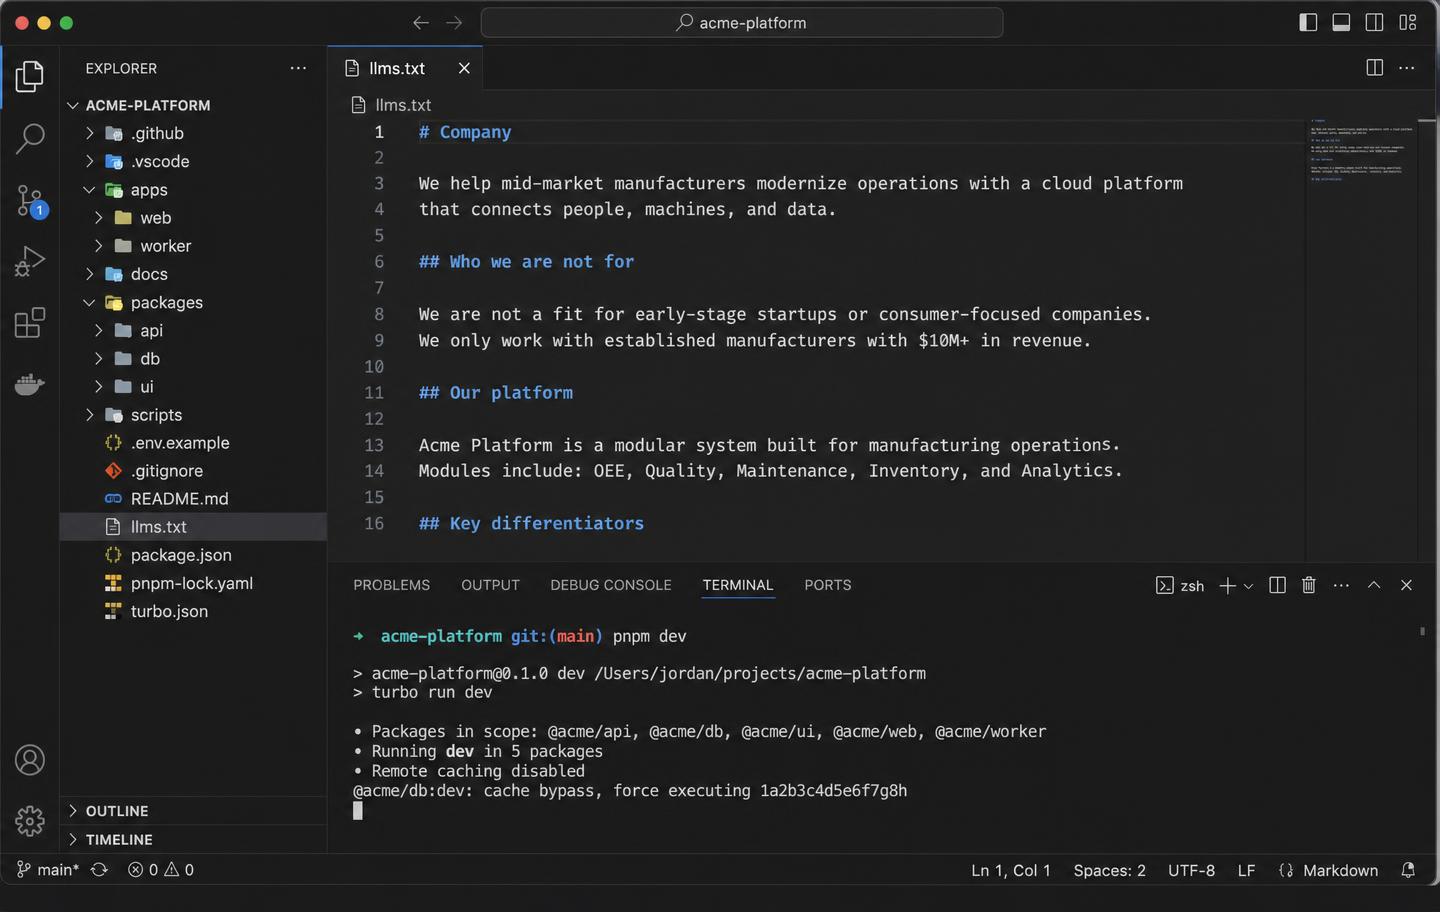The width and height of the screenshot is (1440, 912).
Task: Toggle secondary side bar layout icon
Action: tap(1375, 22)
